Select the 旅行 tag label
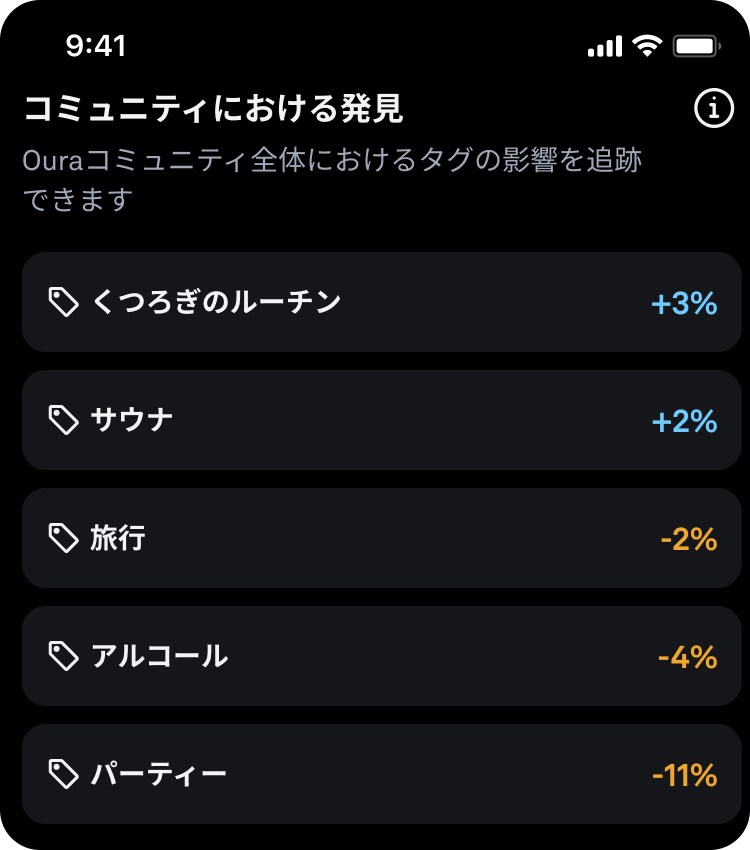 118,538
